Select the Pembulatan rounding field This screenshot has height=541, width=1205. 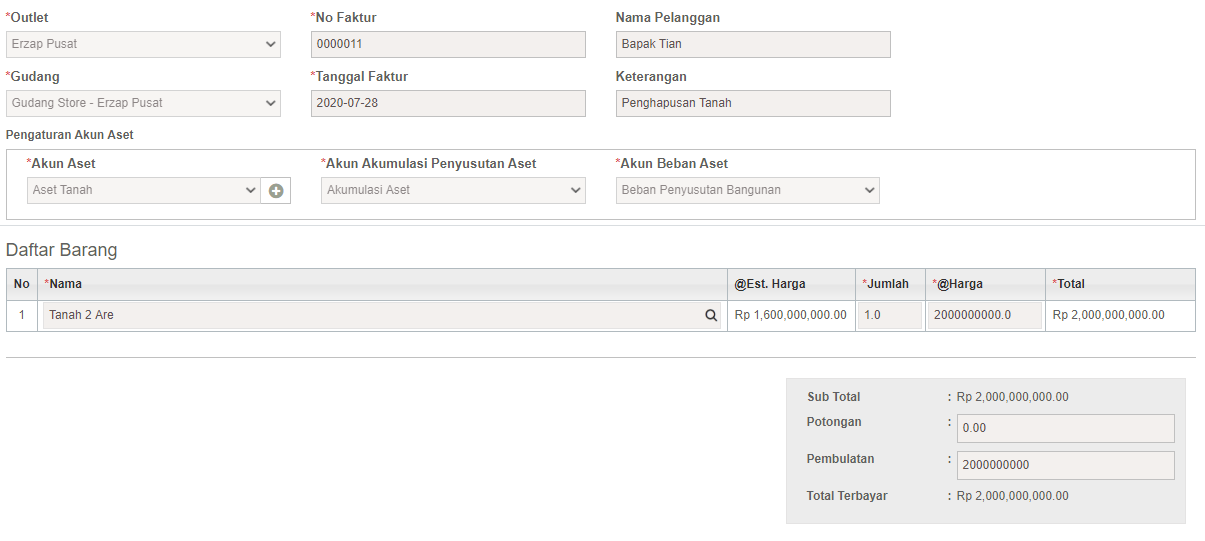click(x=1066, y=465)
